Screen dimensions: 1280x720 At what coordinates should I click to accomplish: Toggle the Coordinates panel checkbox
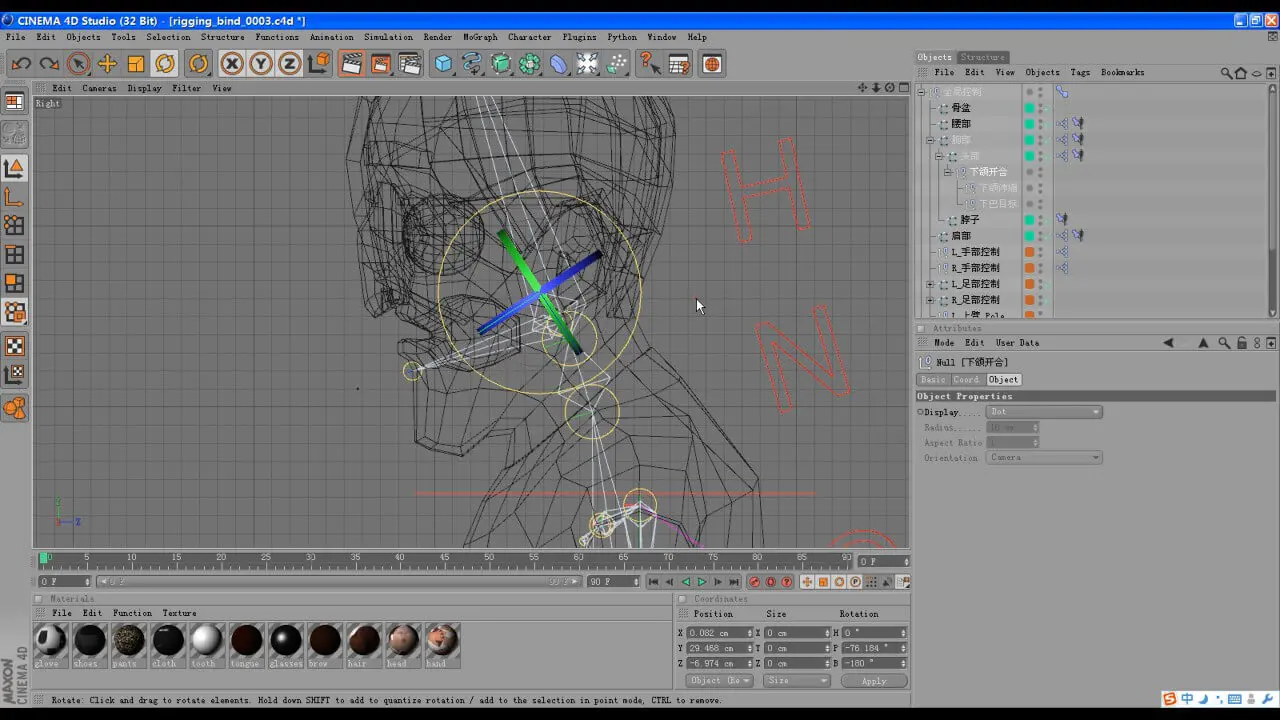click(x=682, y=599)
